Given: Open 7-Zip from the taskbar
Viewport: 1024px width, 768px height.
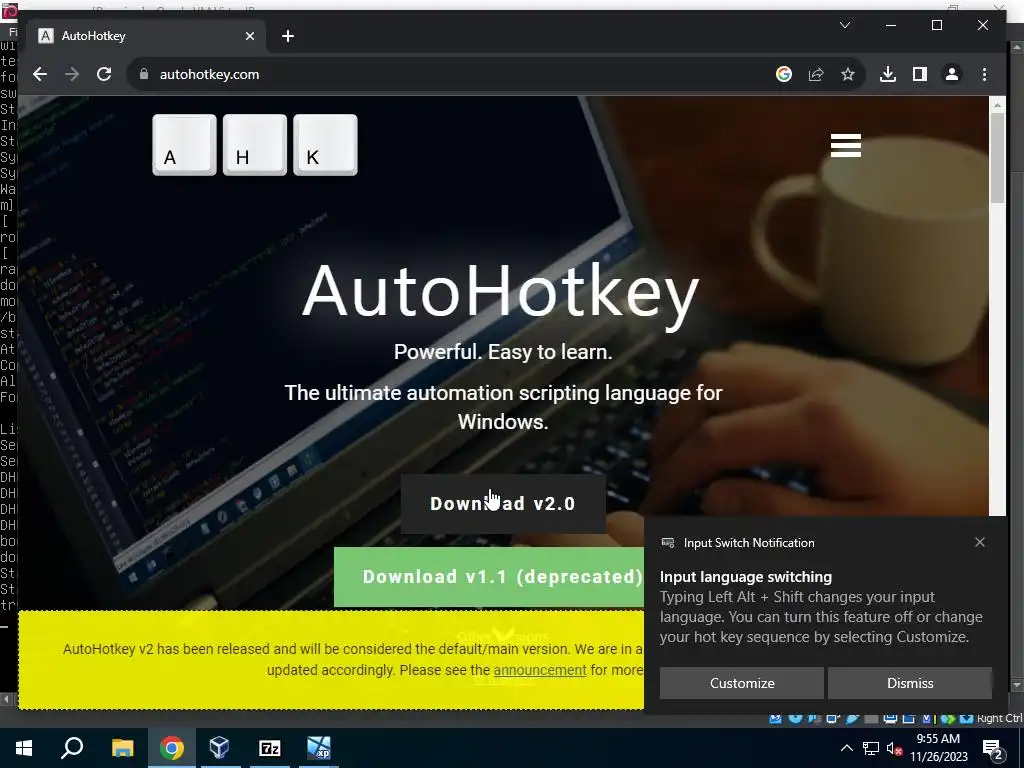Looking at the screenshot, I should tap(269, 748).
